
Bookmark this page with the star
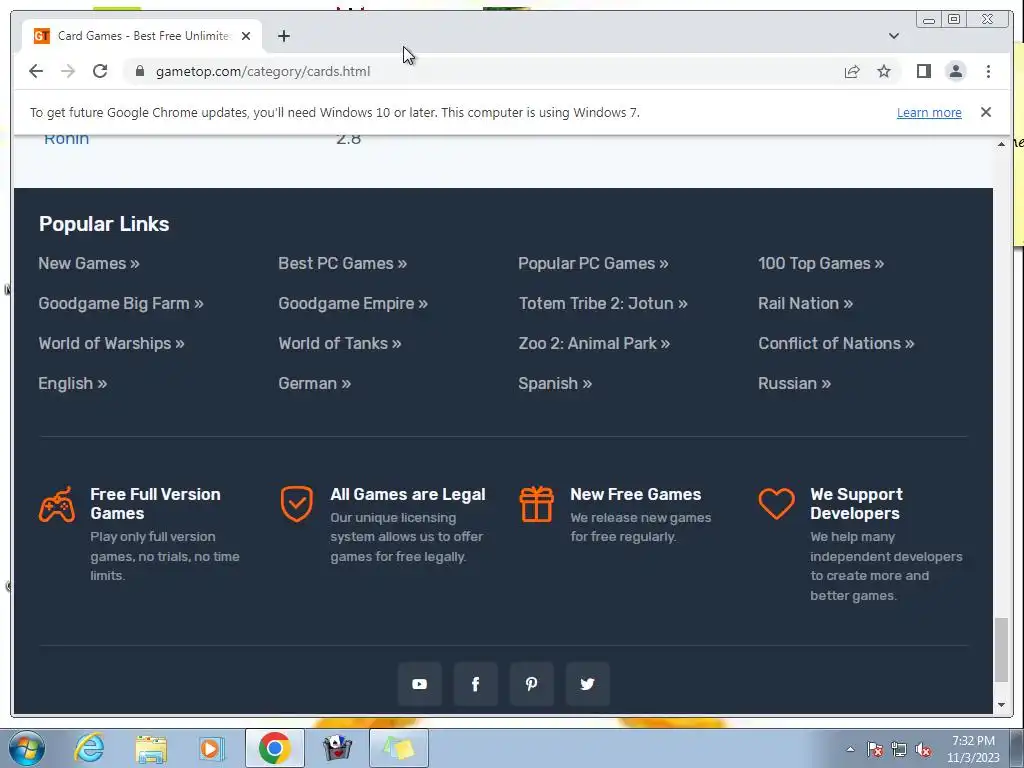pos(884,71)
